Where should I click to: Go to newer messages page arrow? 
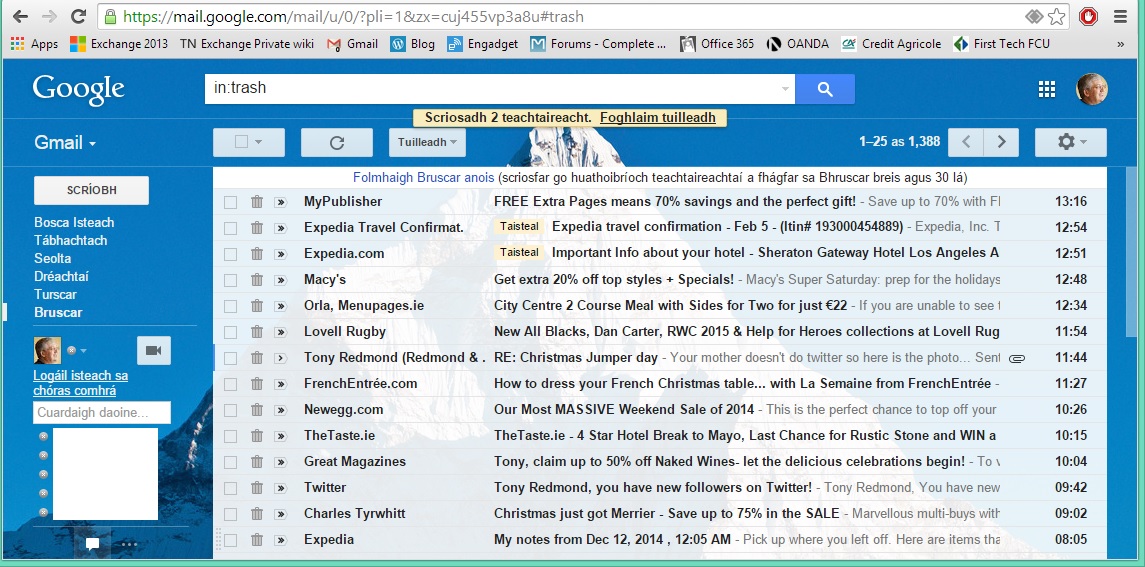tap(966, 142)
